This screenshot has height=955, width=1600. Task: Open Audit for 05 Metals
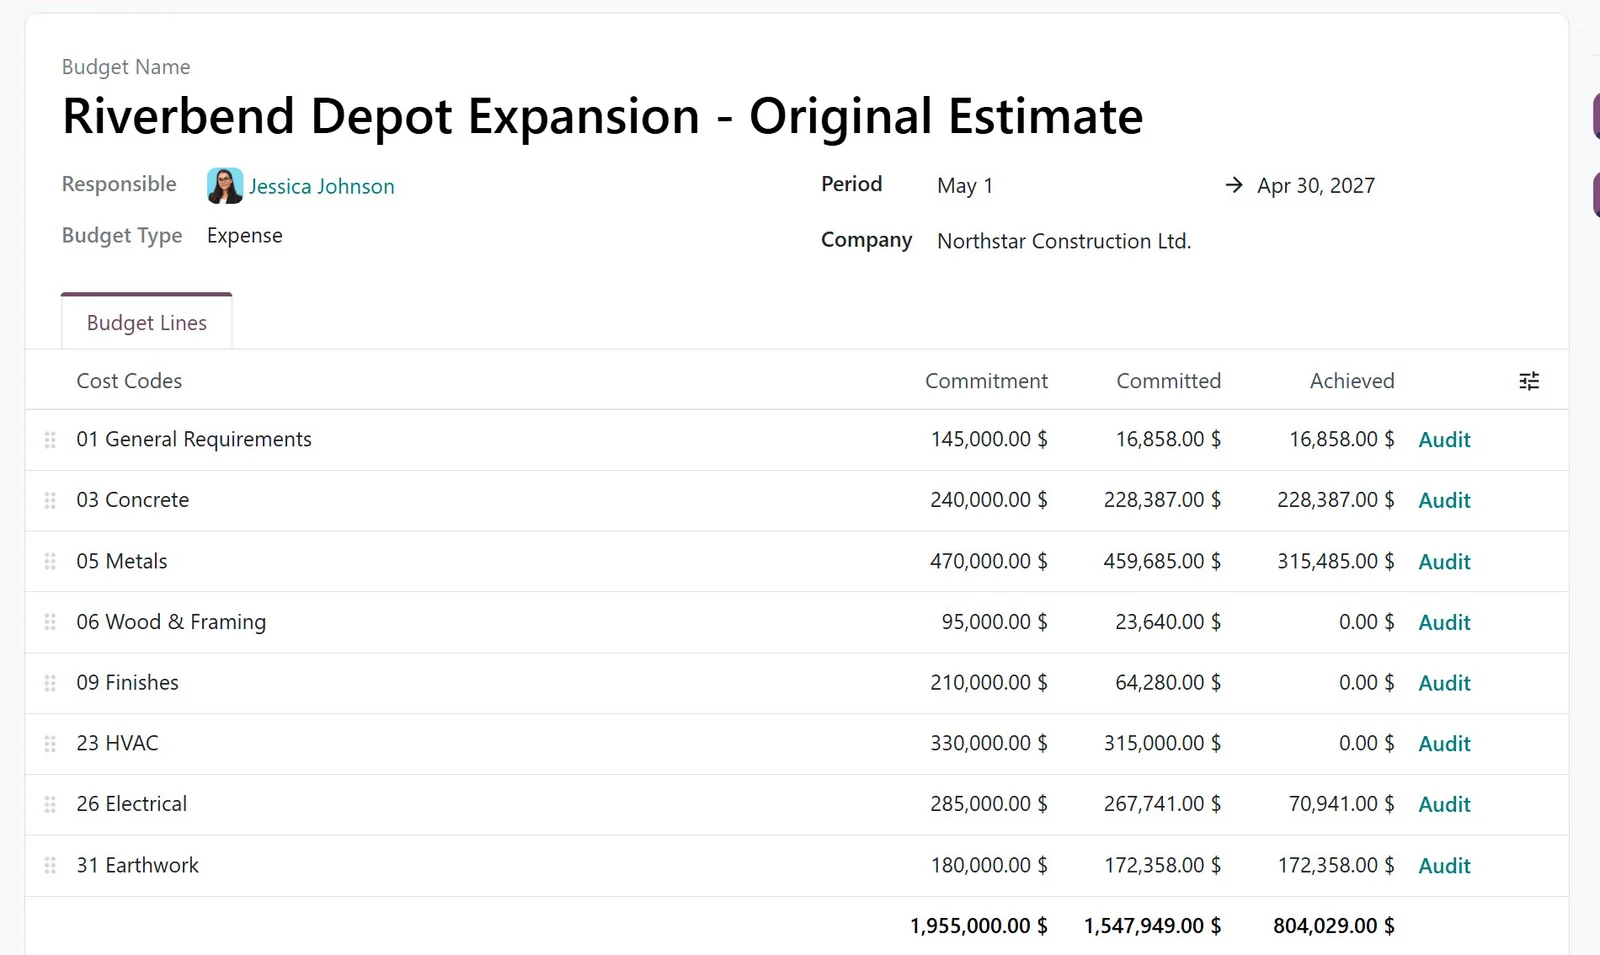[x=1444, y=562]
